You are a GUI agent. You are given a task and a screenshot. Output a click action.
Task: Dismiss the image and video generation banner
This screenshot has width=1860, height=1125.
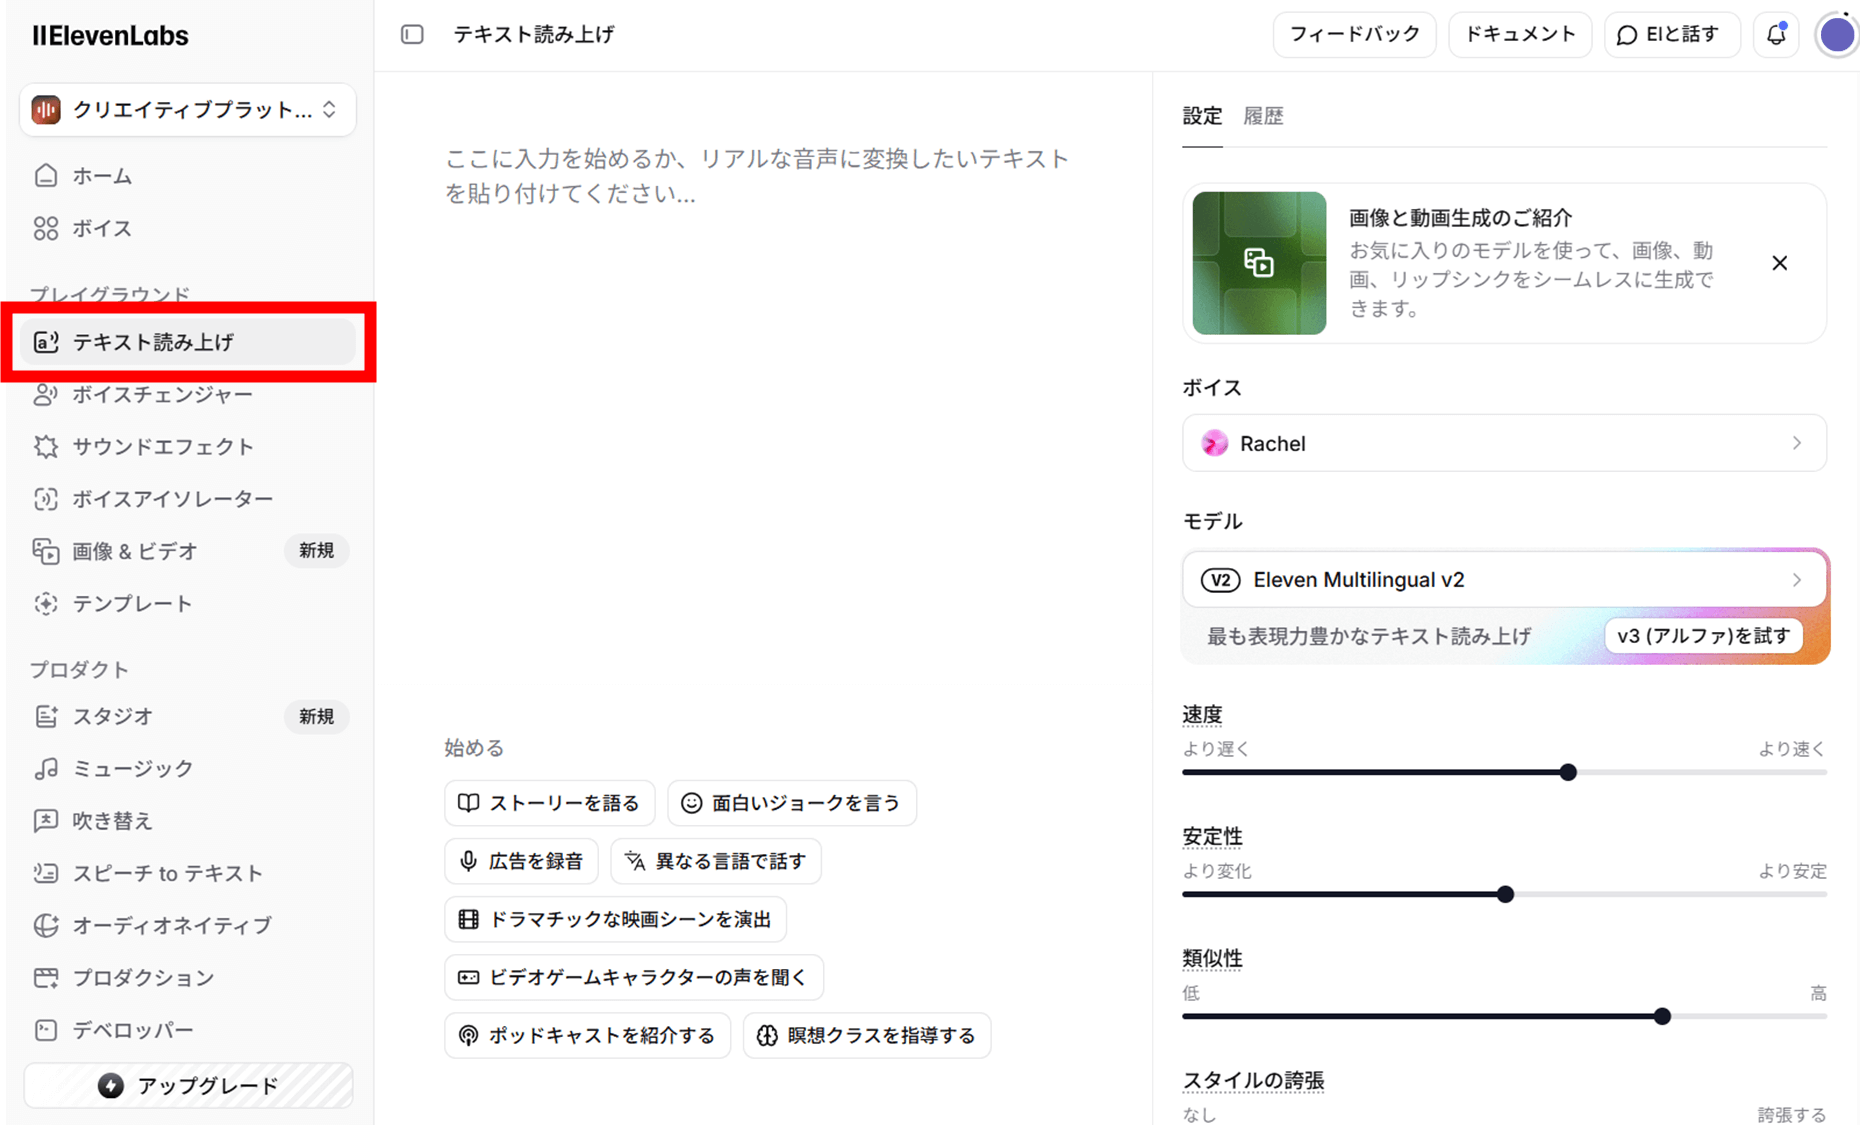tap(1779, 263)
